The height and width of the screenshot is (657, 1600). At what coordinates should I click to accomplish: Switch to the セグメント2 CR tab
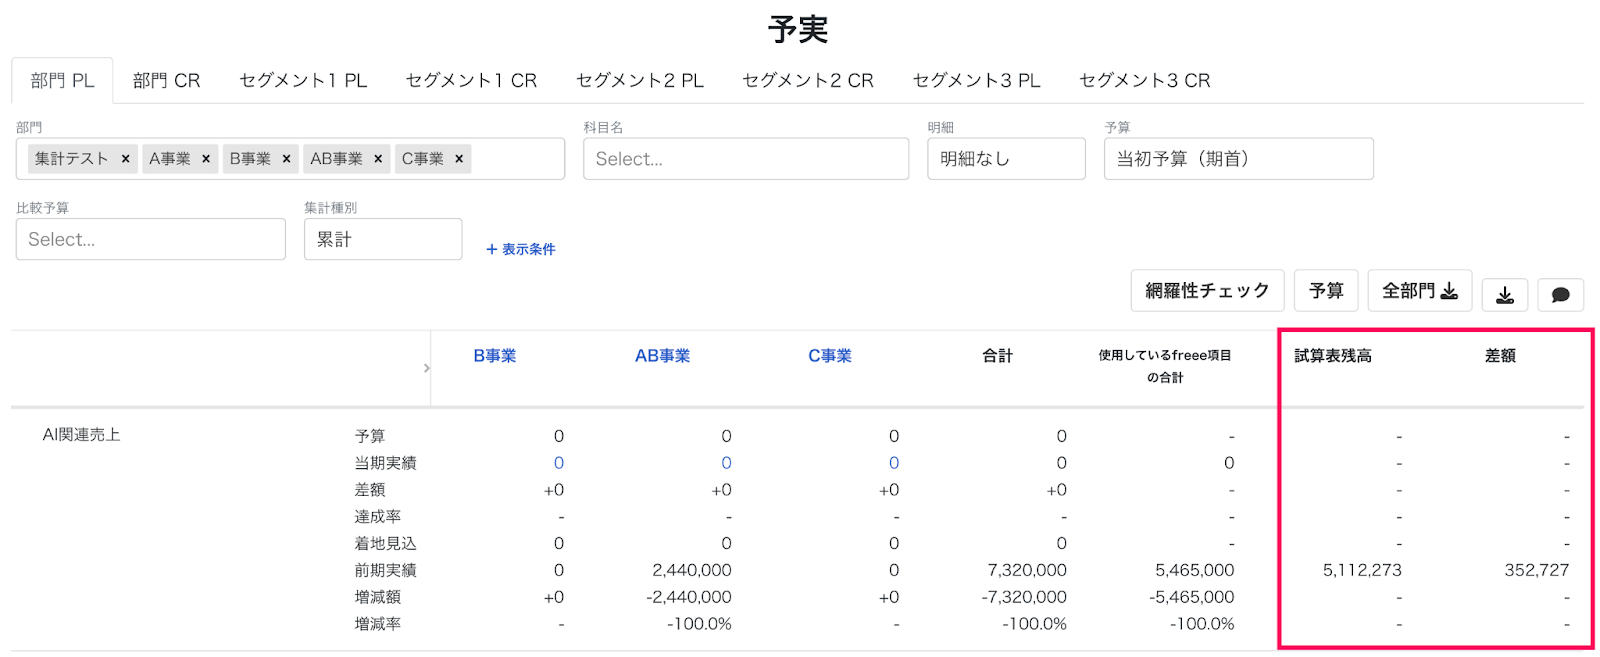click(x=808, y=81)
